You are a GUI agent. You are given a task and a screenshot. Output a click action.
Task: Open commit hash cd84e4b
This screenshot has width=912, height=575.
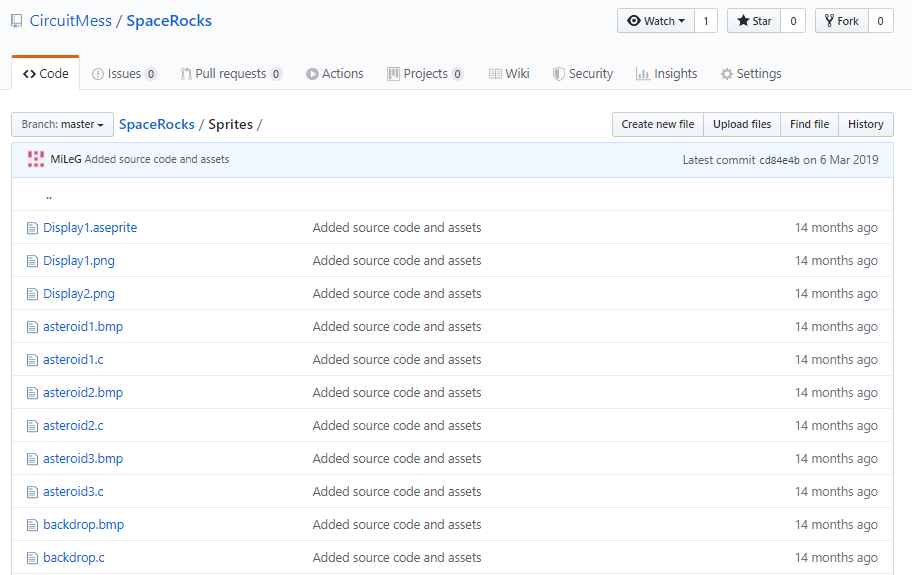tap(779, 160)
